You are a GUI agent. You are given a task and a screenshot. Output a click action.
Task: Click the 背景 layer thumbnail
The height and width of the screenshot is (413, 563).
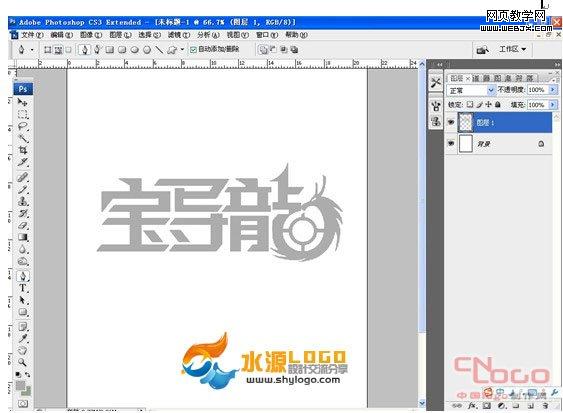pos(466,144)
